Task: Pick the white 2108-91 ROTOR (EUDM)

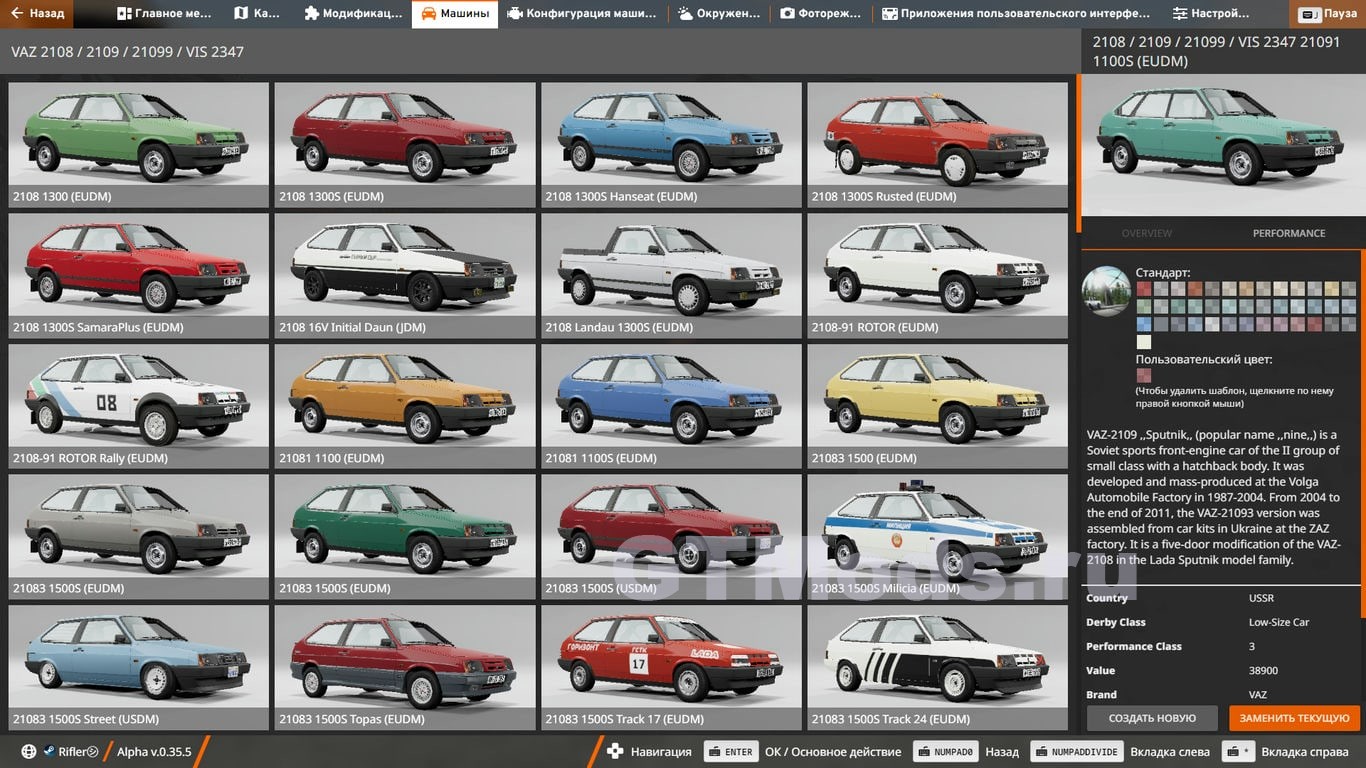Action: click(x=938, y=275)
